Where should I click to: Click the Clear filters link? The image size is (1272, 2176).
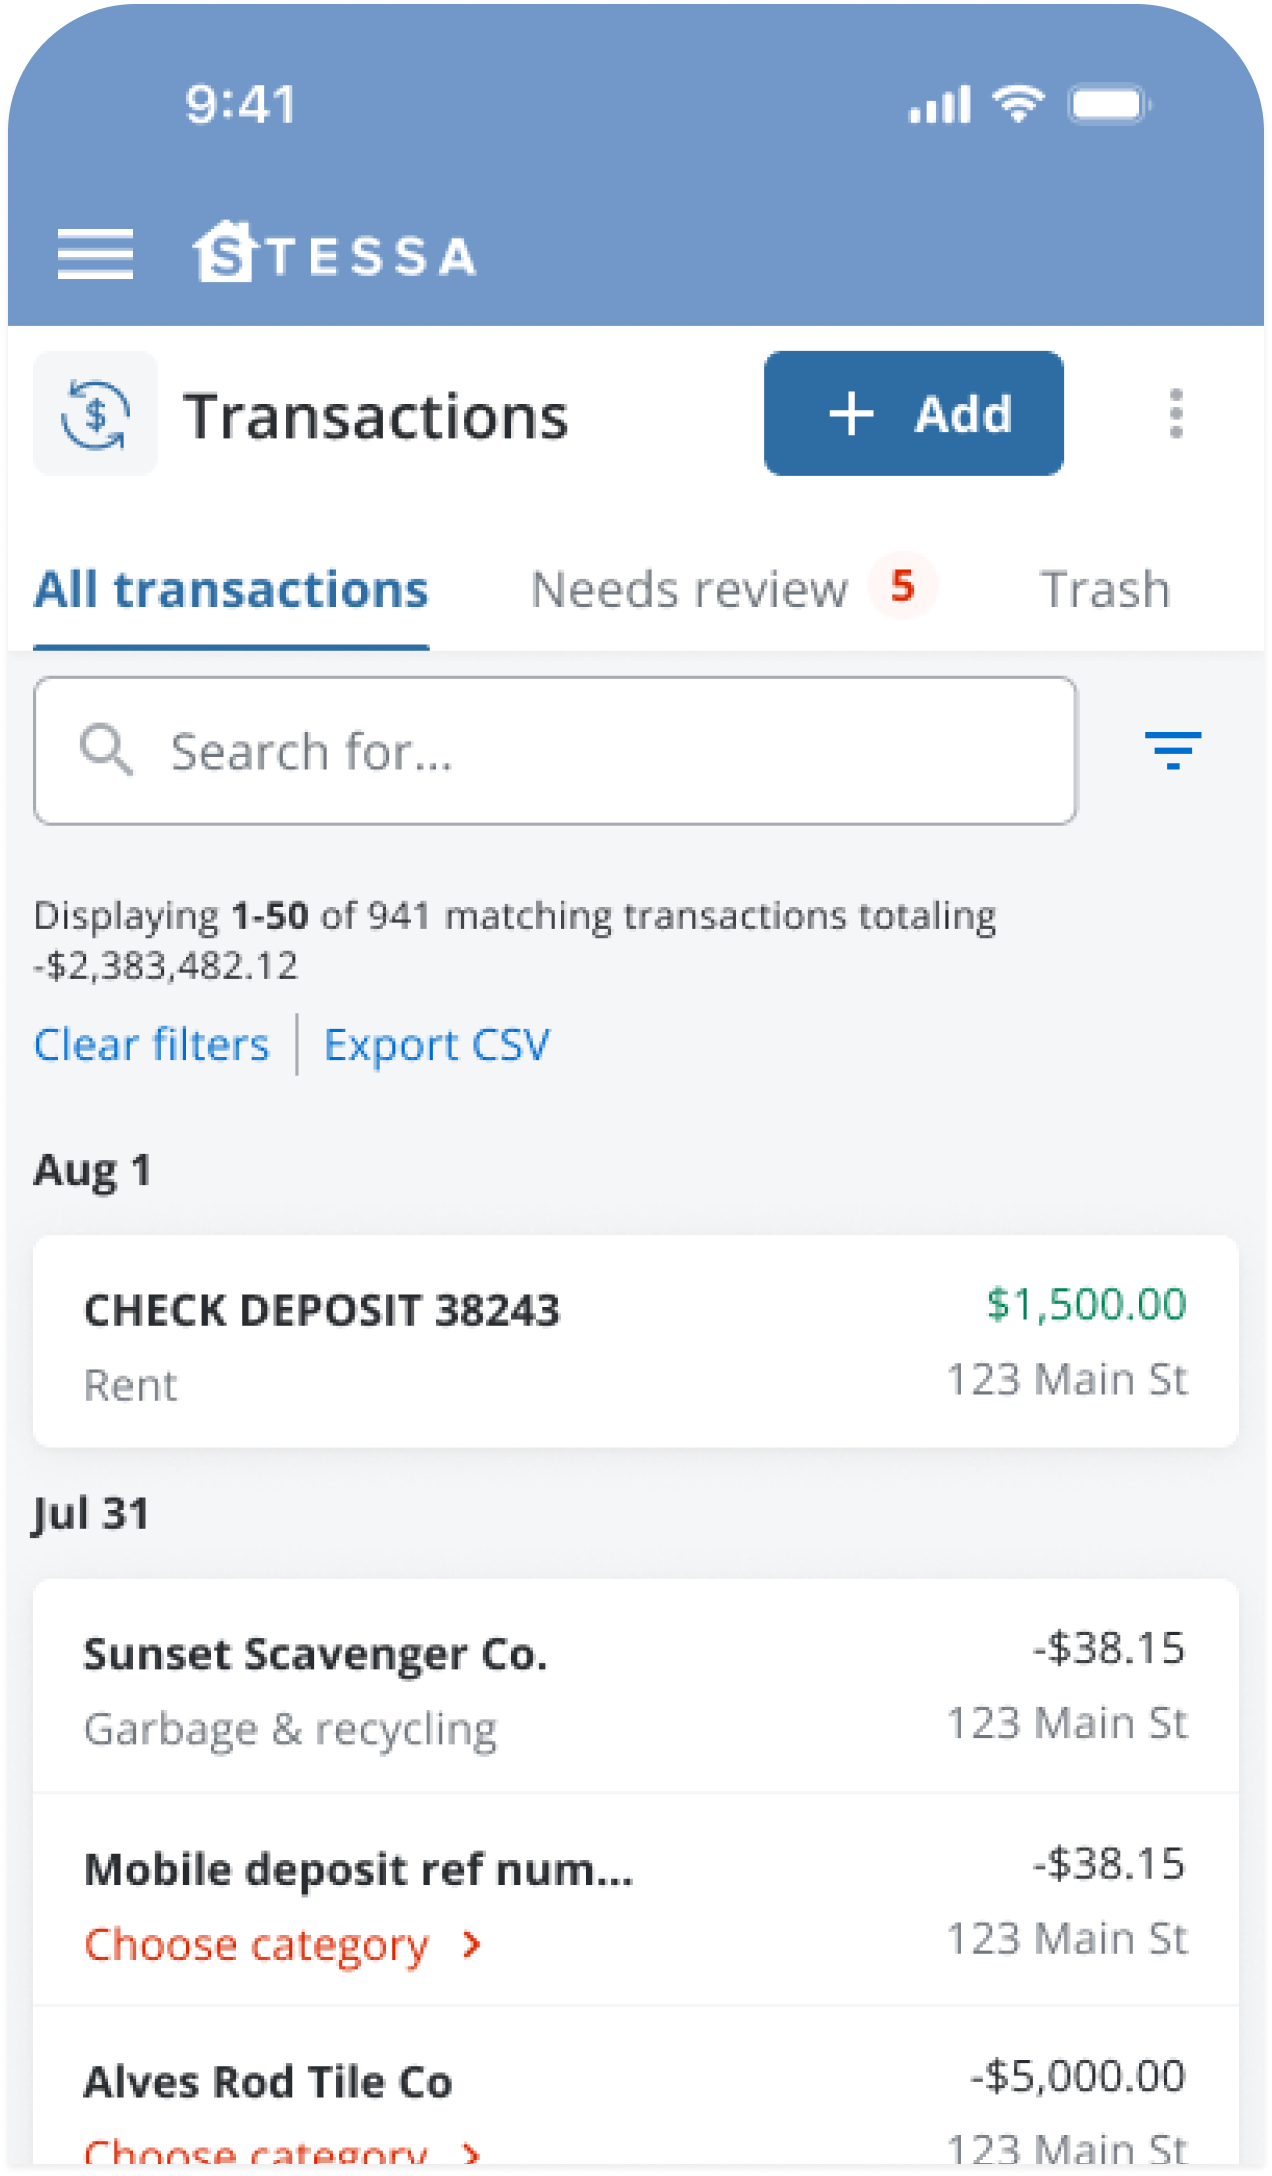coord(152,1045)
